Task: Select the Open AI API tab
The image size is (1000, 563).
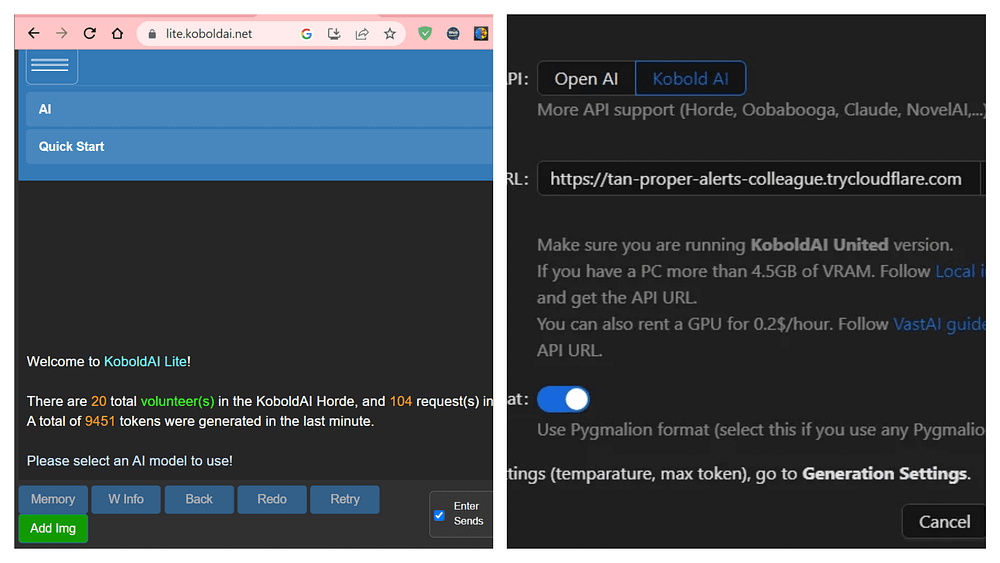Action: 586,78
